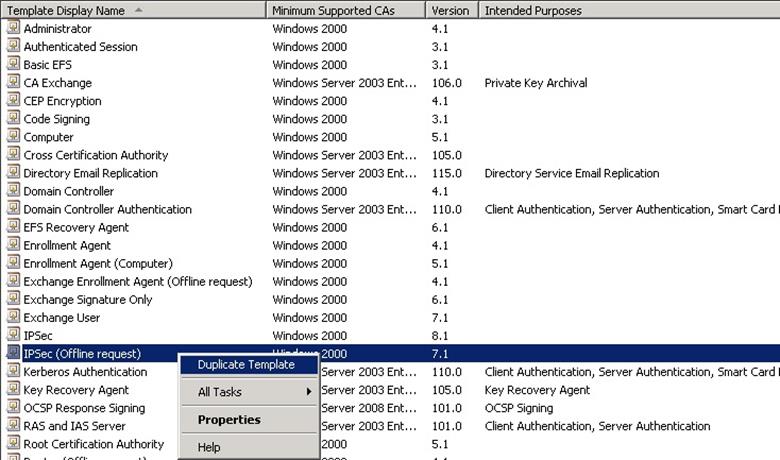Sort by Version column header

(452, 10)
